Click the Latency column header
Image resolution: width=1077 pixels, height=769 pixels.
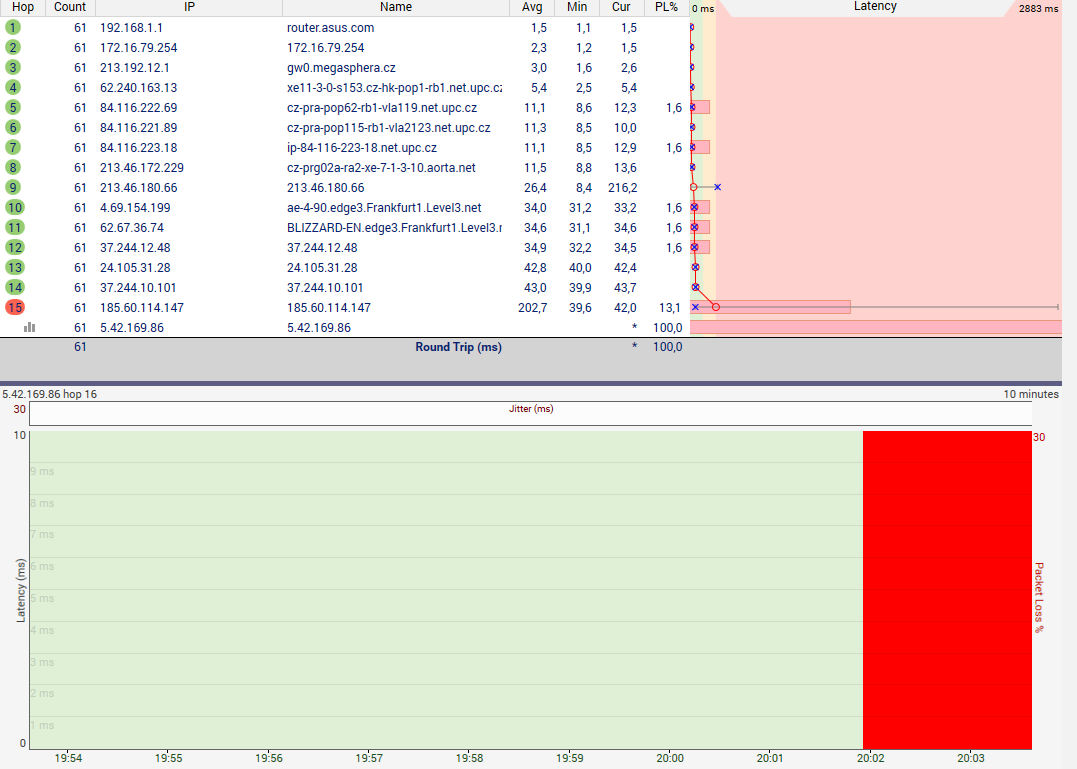click(875, 7)
